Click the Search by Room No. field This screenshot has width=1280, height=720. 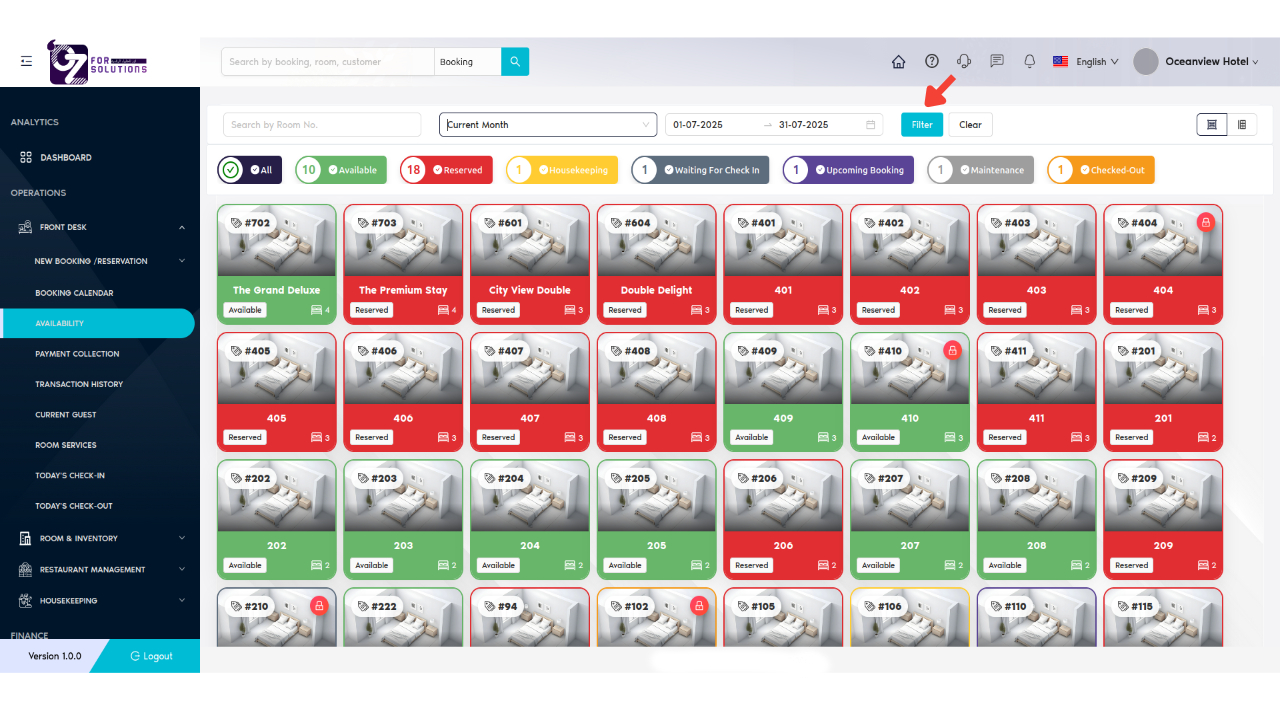tap(321, 125)
